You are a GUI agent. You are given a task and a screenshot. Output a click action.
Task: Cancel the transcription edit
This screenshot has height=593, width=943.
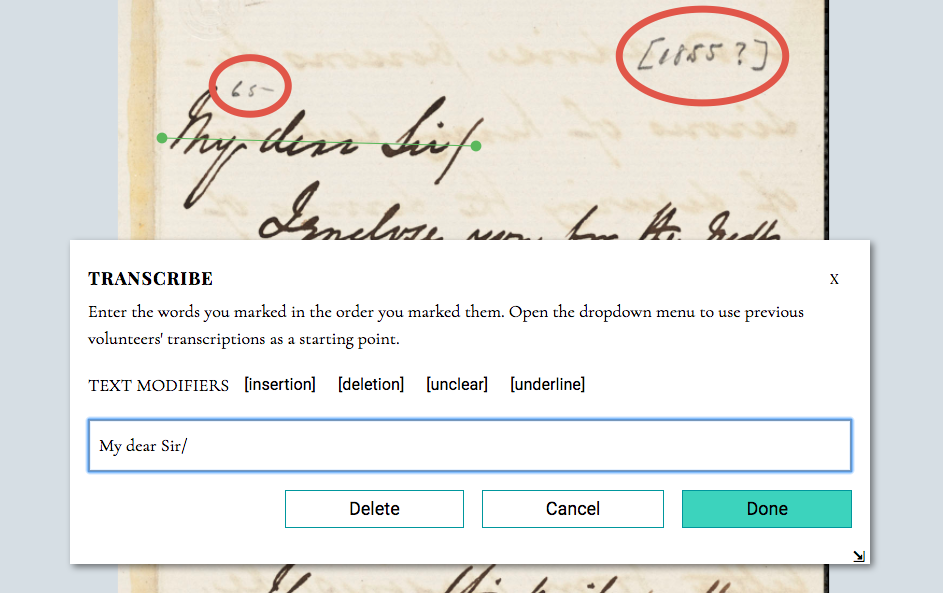[x=573, y=509]
